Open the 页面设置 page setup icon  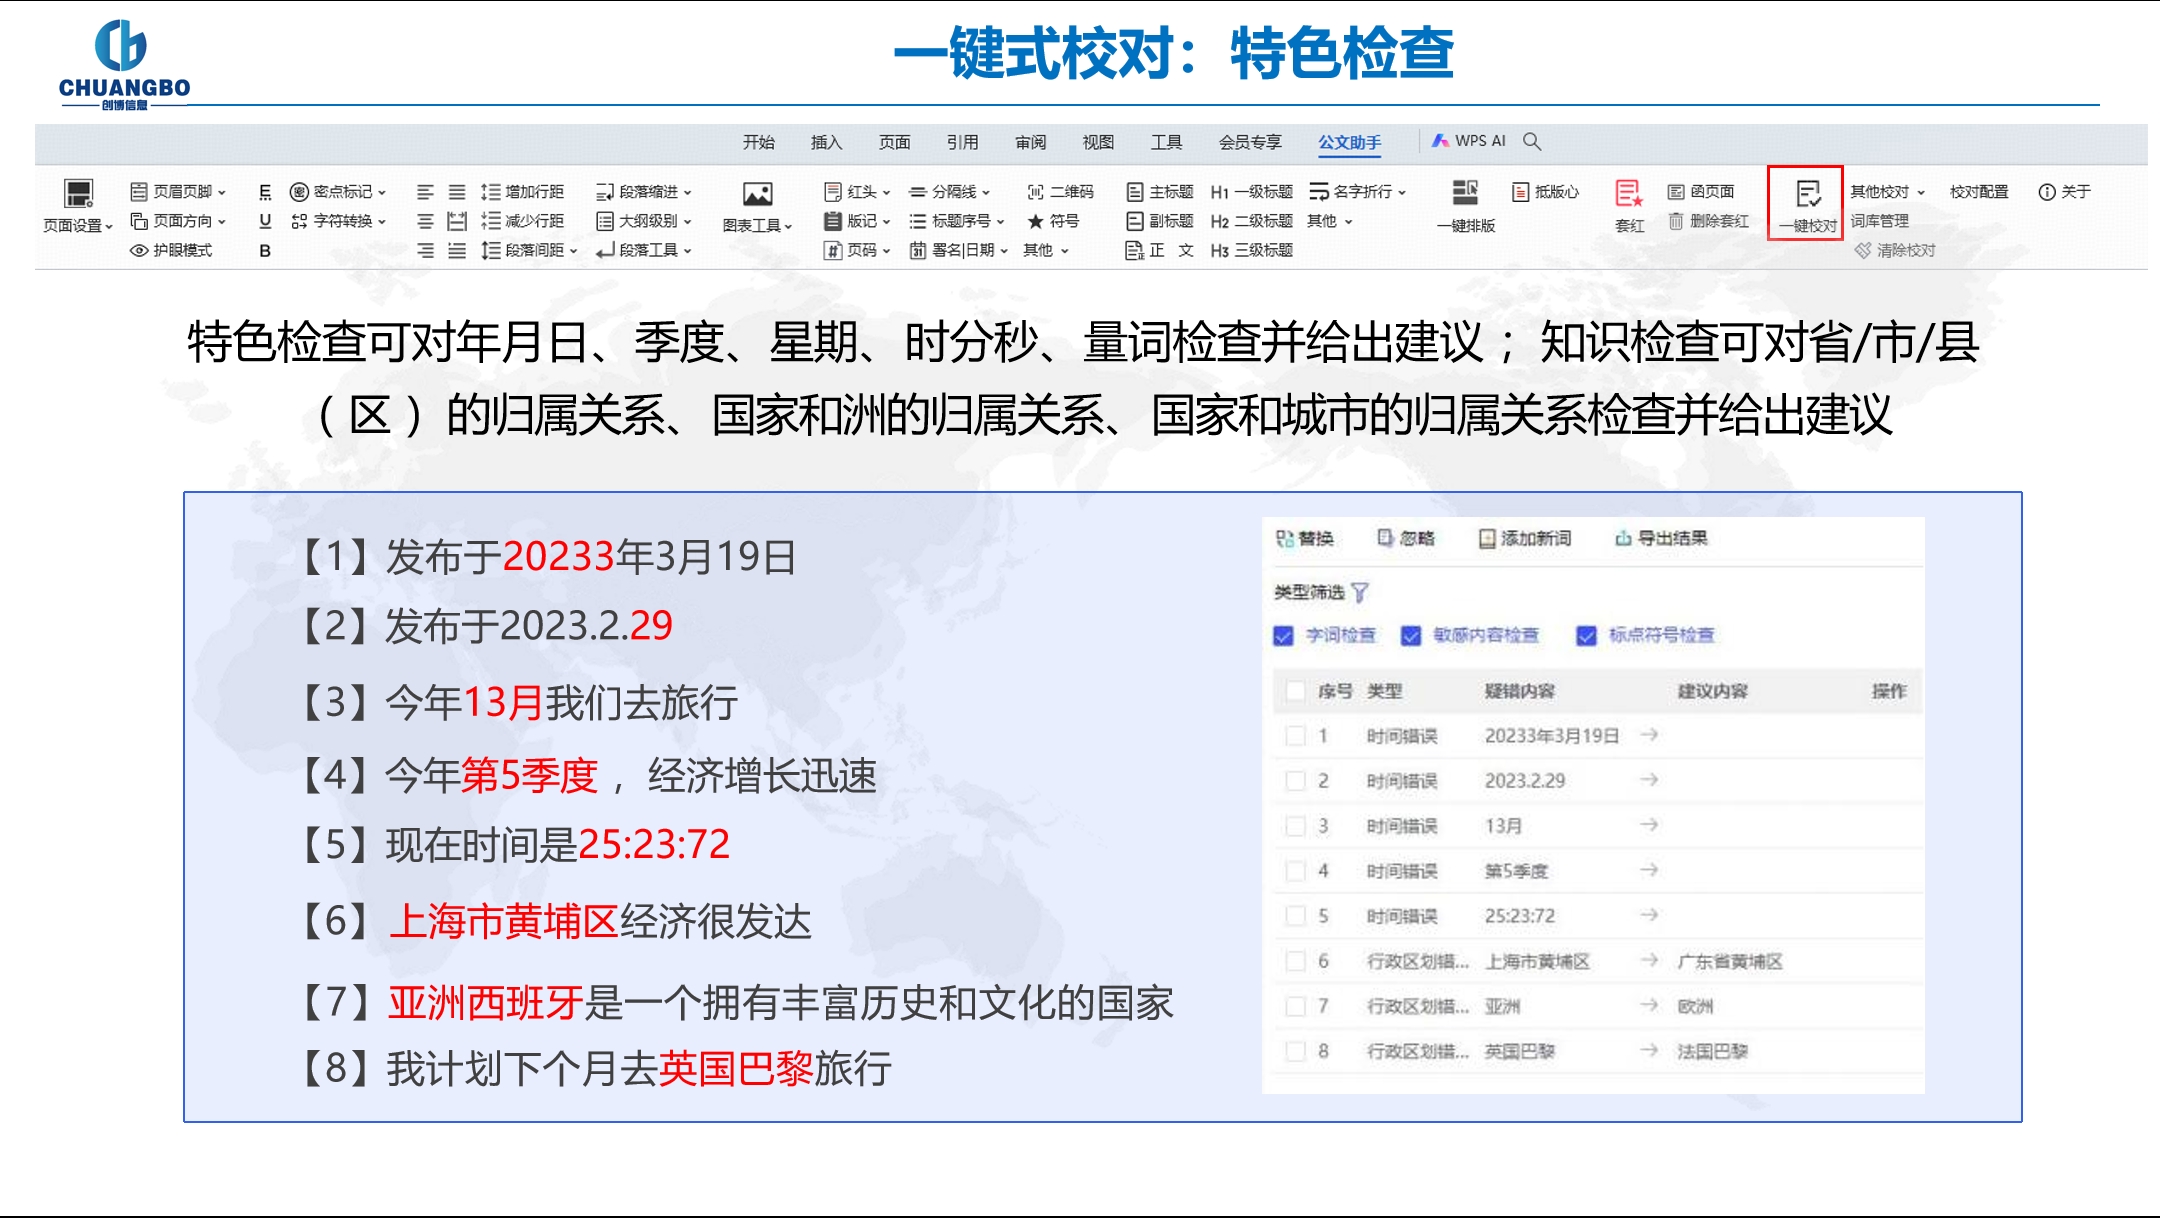(78, 194)
